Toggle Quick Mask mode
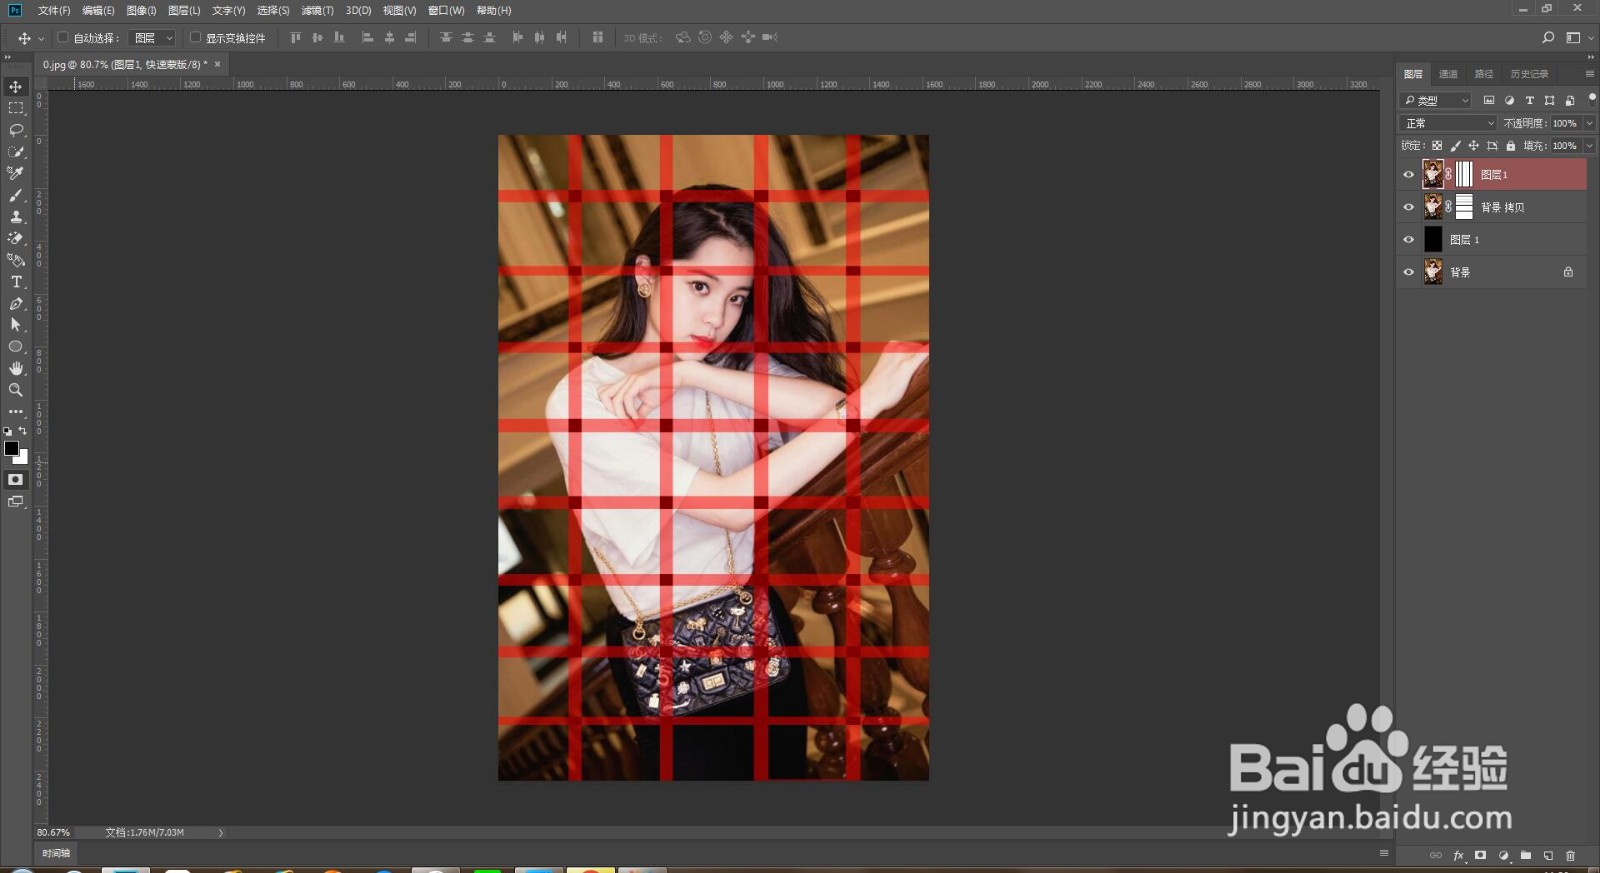This screenshot has width=1600, height=873. coord(16,480)
